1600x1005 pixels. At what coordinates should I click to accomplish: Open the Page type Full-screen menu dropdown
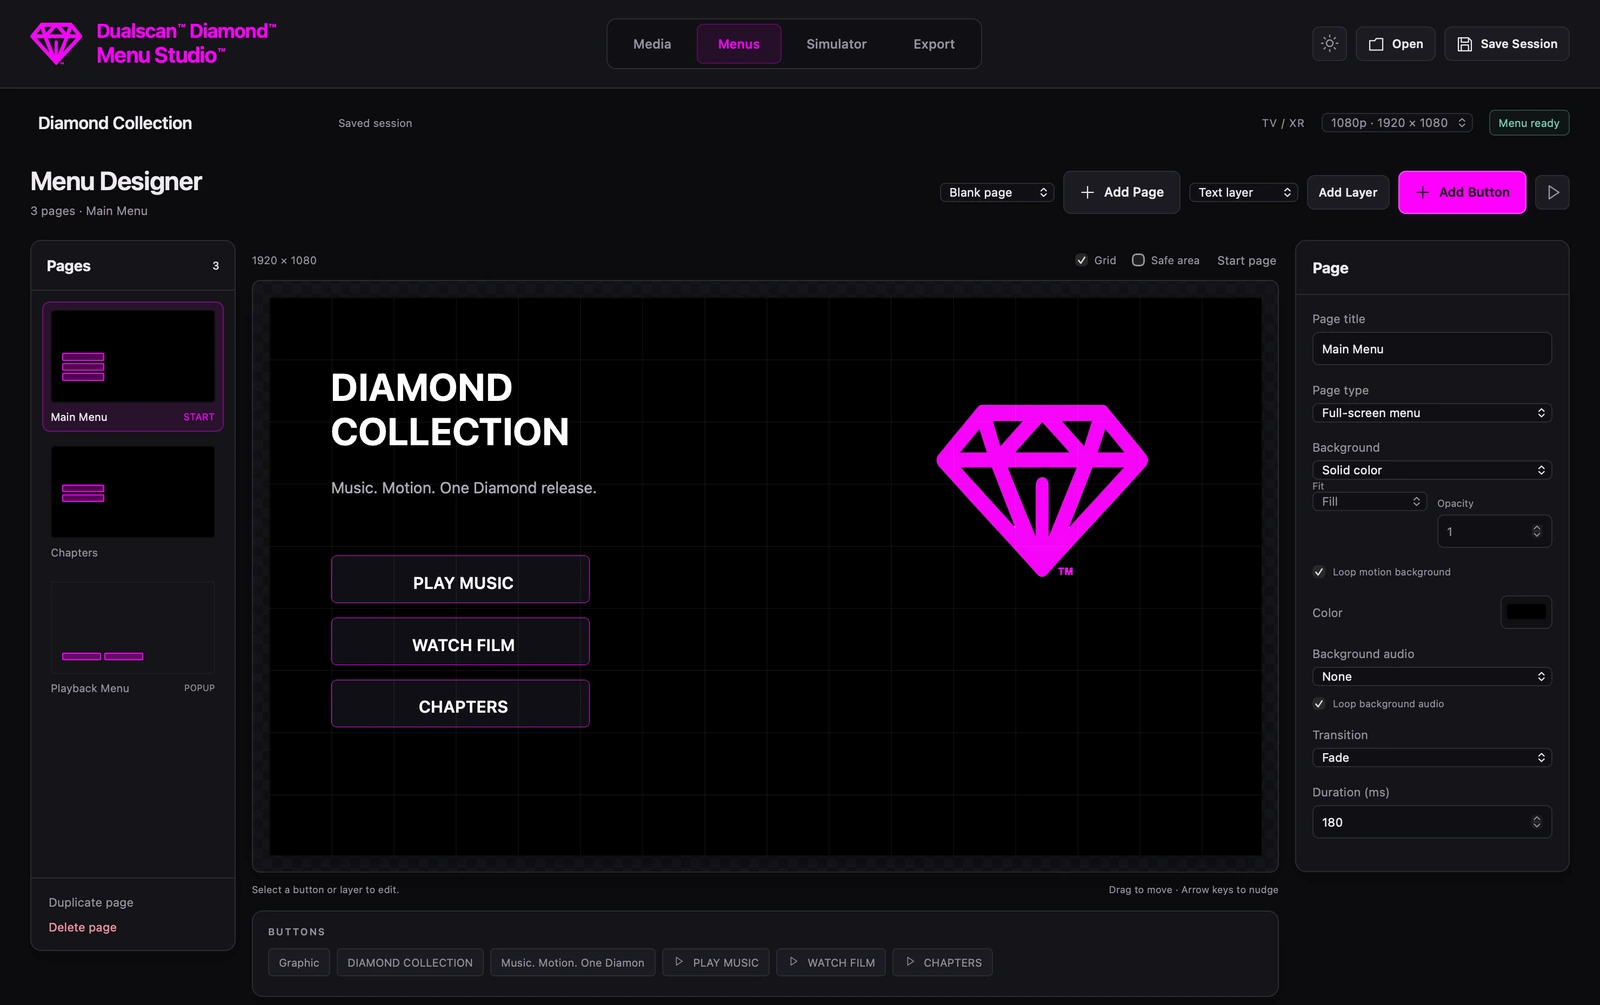tap(1431, 413)
